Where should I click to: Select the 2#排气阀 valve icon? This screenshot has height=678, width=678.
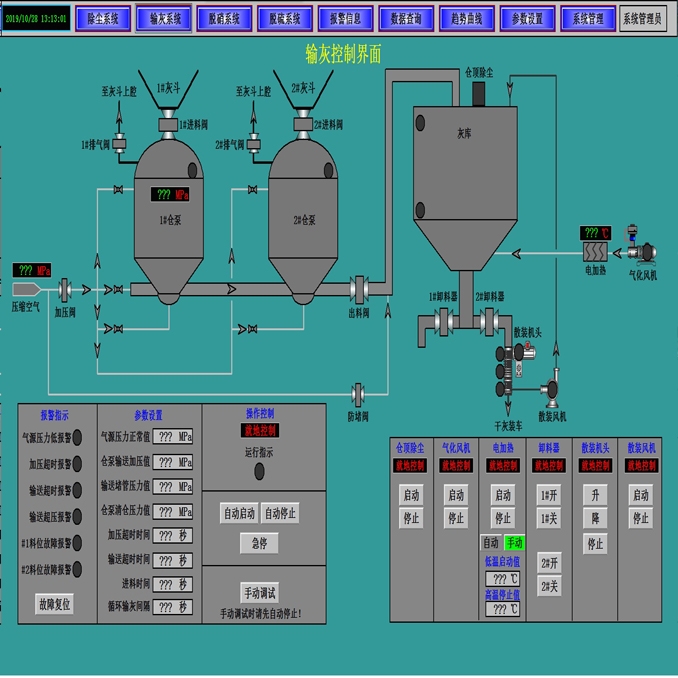(x=253, y=144)
